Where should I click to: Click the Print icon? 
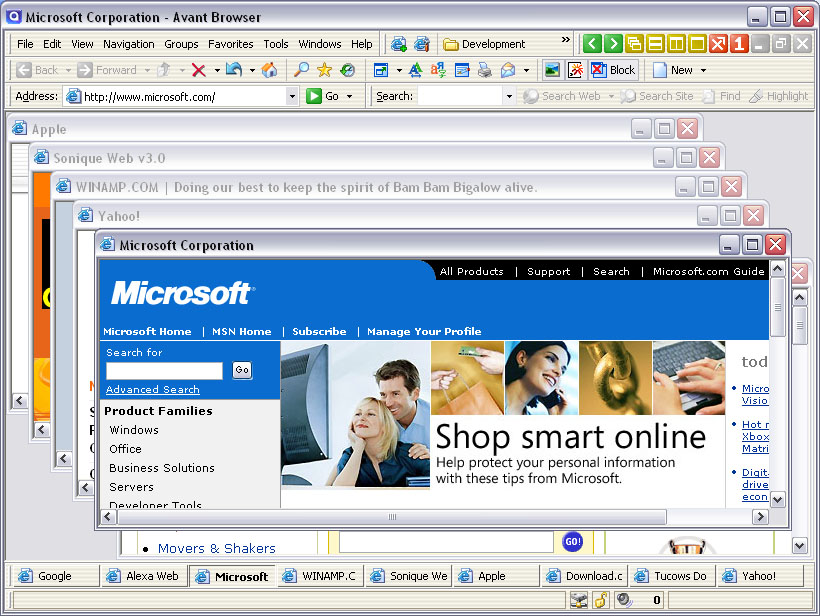pyautogui.click(x=485, y=70)
